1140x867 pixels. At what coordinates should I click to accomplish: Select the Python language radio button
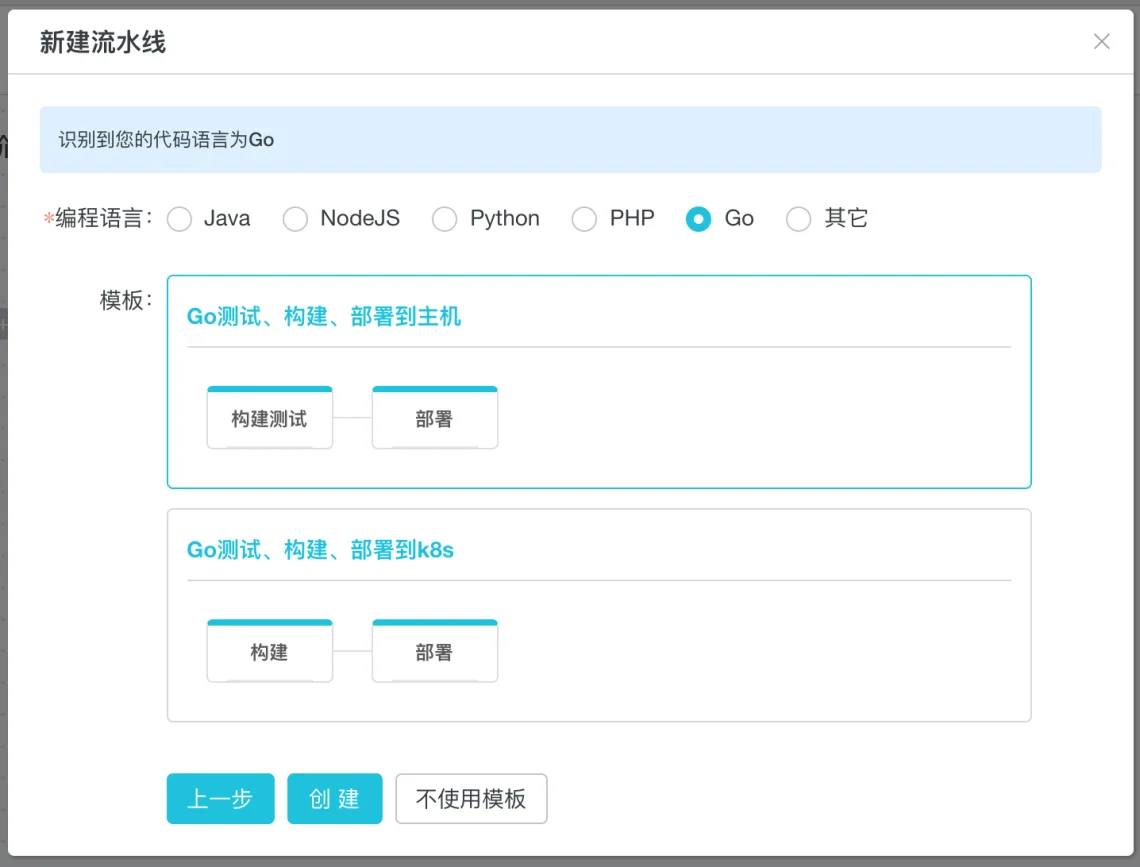444,219
